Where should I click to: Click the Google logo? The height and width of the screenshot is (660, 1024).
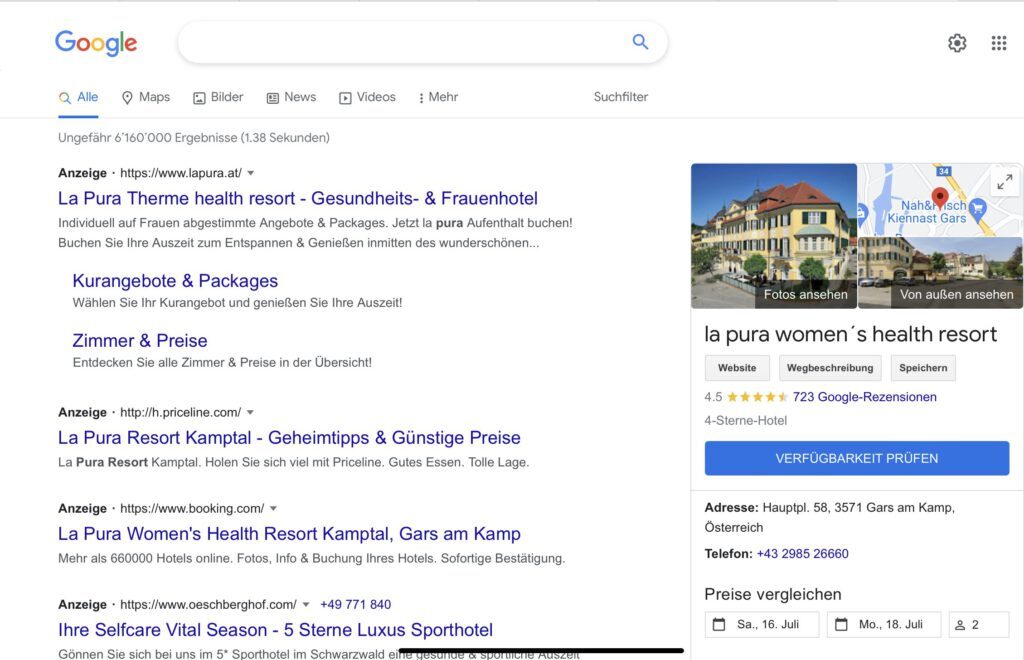95,43
